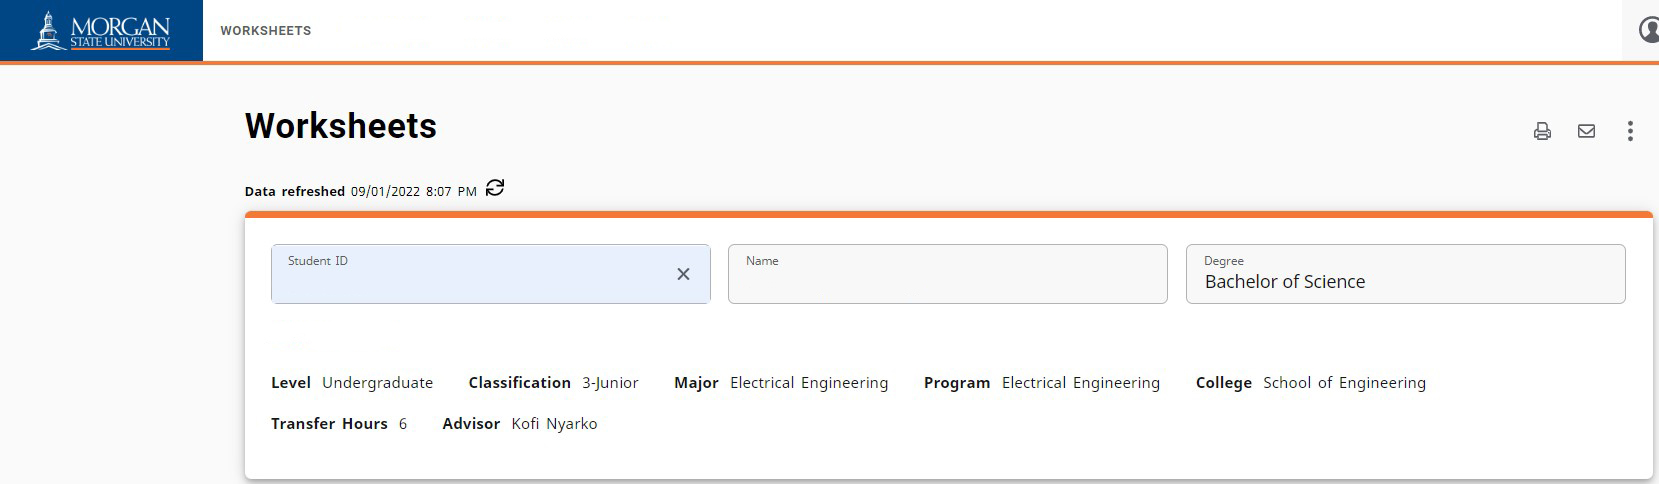
Task: Open the WORKSHEETS navigation tab
Action: [x=266, y=31]
